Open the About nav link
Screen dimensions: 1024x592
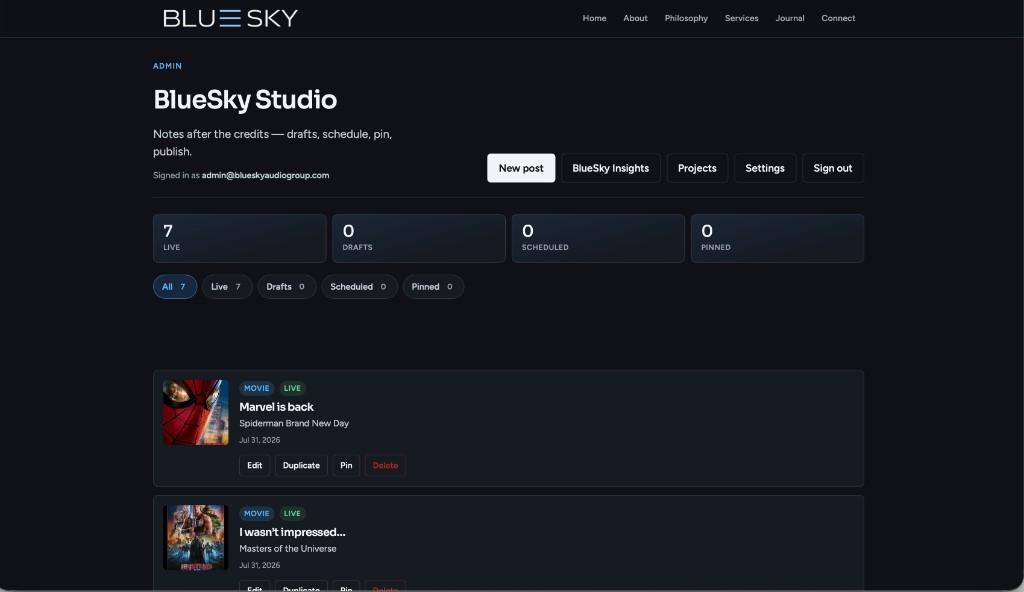[635, 18]
